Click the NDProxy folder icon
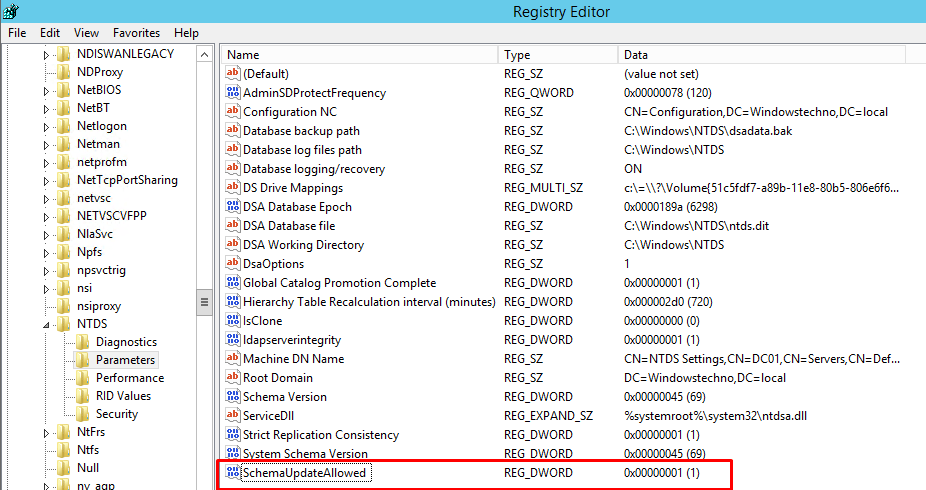Screen dimensions: 926x490 pyautogui.click(x=63, y=72)
